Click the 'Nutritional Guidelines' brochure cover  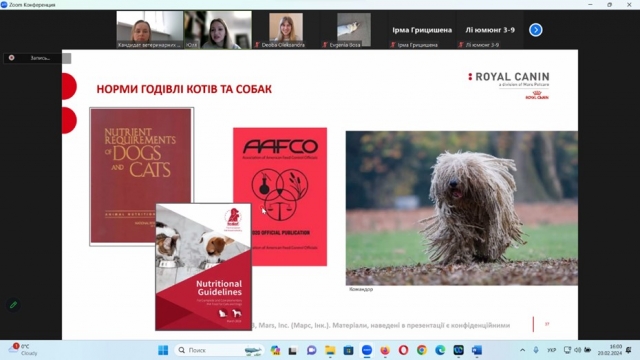tap(203, 267)
